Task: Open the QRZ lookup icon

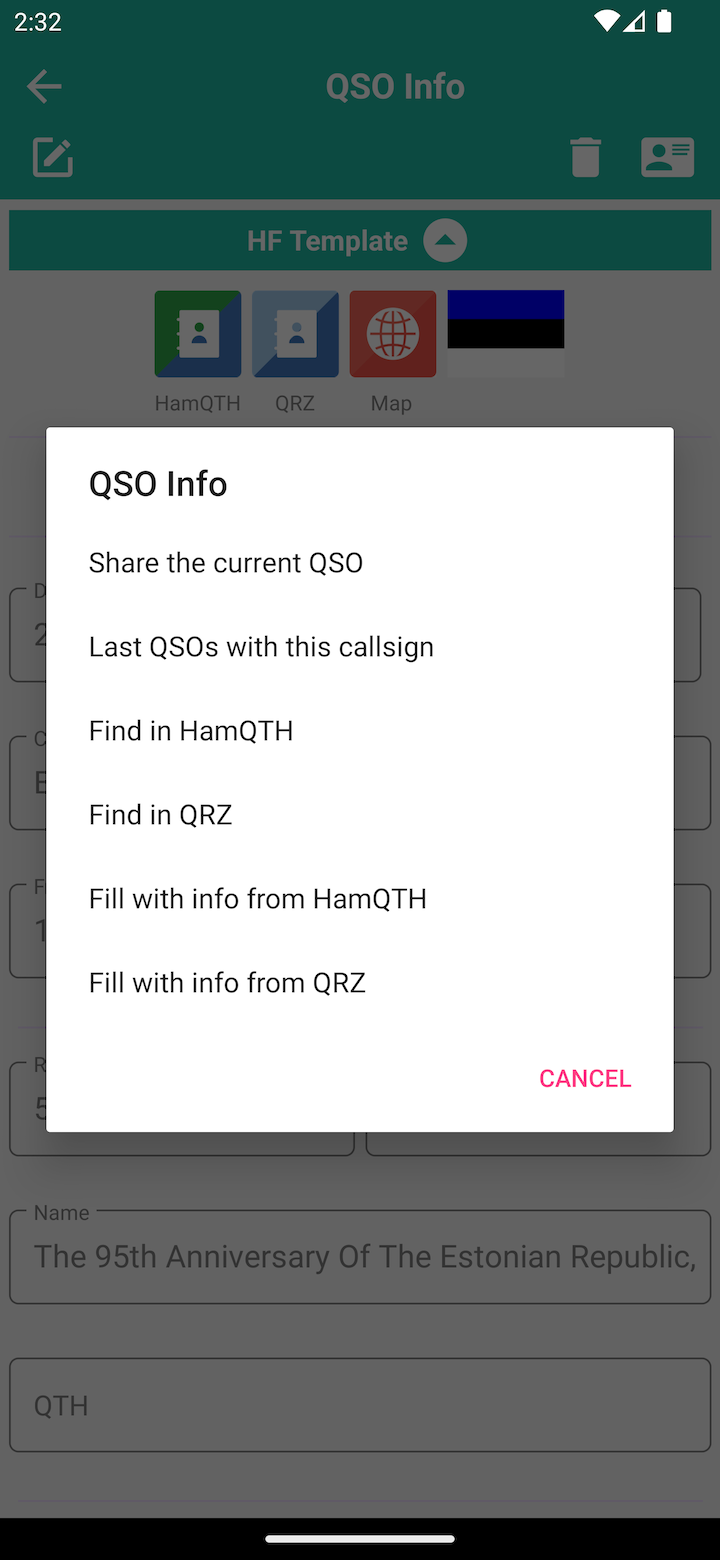Action: coord(295,334)
